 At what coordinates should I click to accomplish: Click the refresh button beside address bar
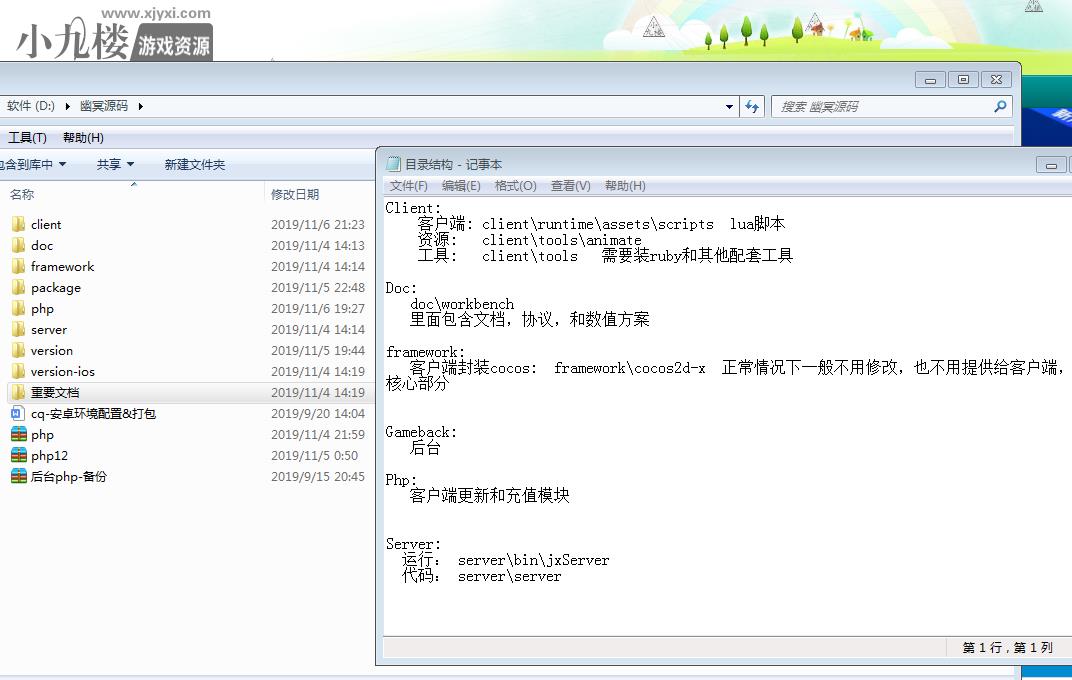click(x=752, y=106)
